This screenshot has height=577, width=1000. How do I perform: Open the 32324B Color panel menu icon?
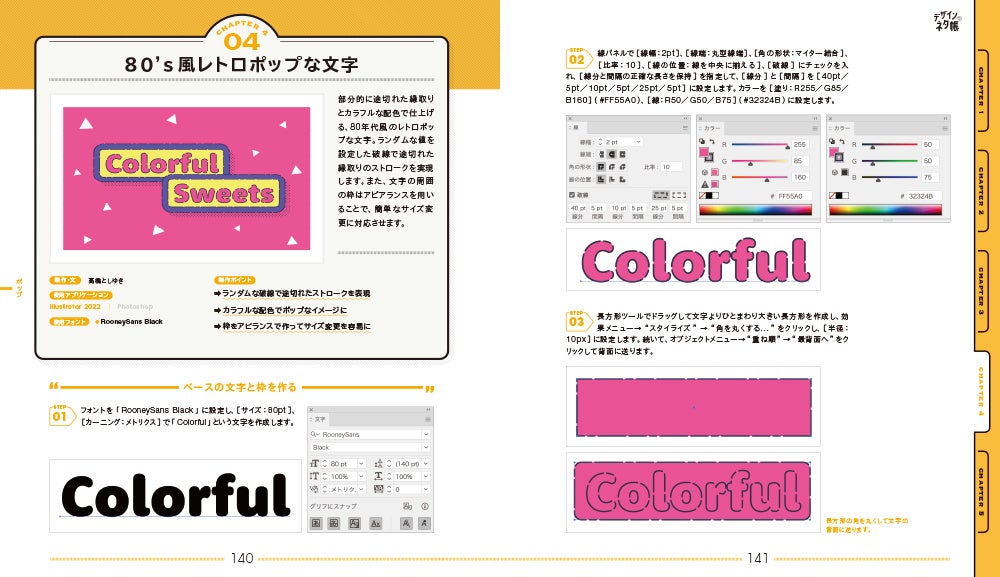tap(945, 128)
